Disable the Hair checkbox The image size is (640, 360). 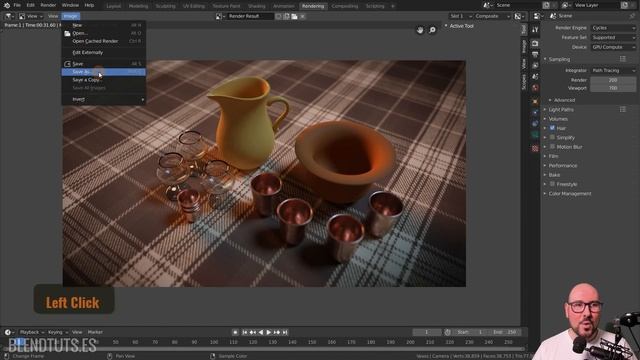pos(552,128)
